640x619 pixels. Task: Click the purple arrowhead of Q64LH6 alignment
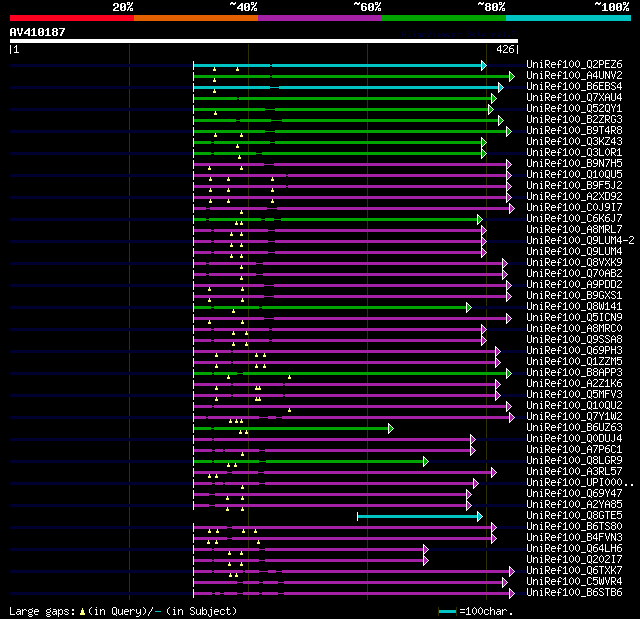point(426,550)
